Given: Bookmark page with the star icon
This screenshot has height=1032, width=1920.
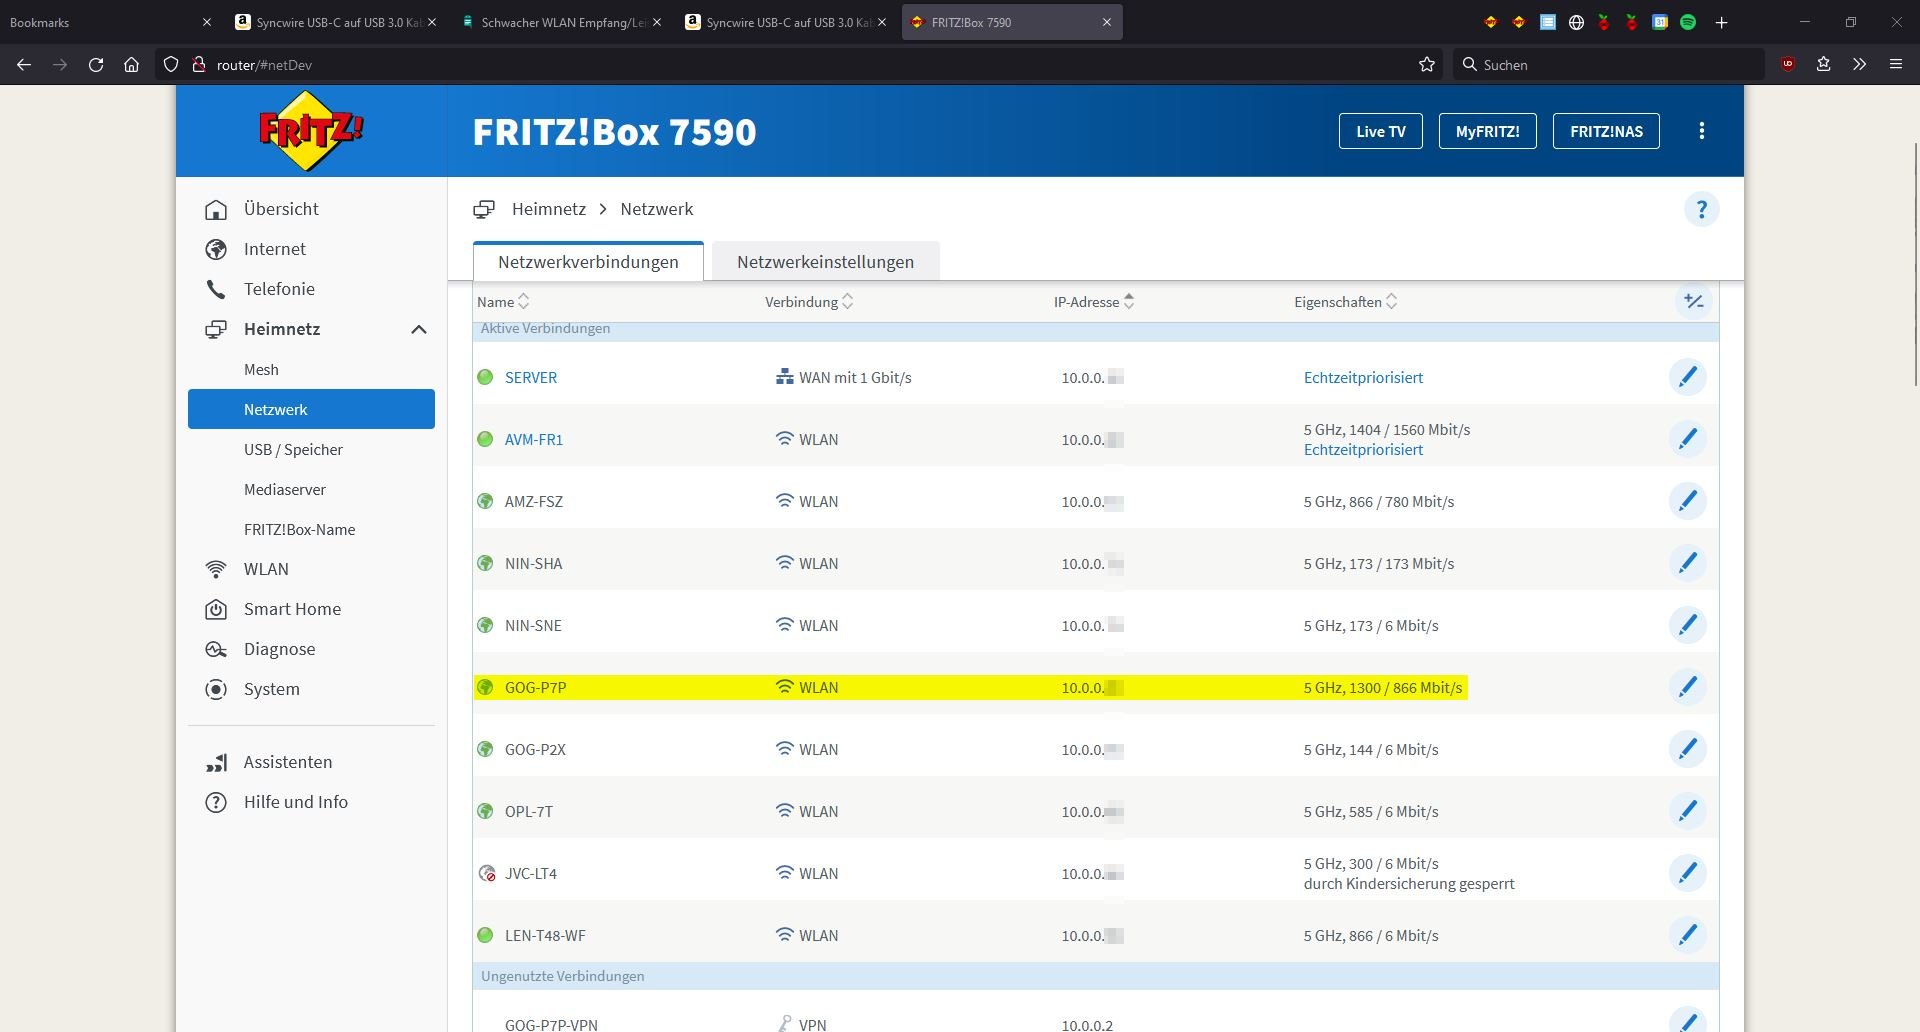Looking at the screenshot, I should coord(1426,64).
